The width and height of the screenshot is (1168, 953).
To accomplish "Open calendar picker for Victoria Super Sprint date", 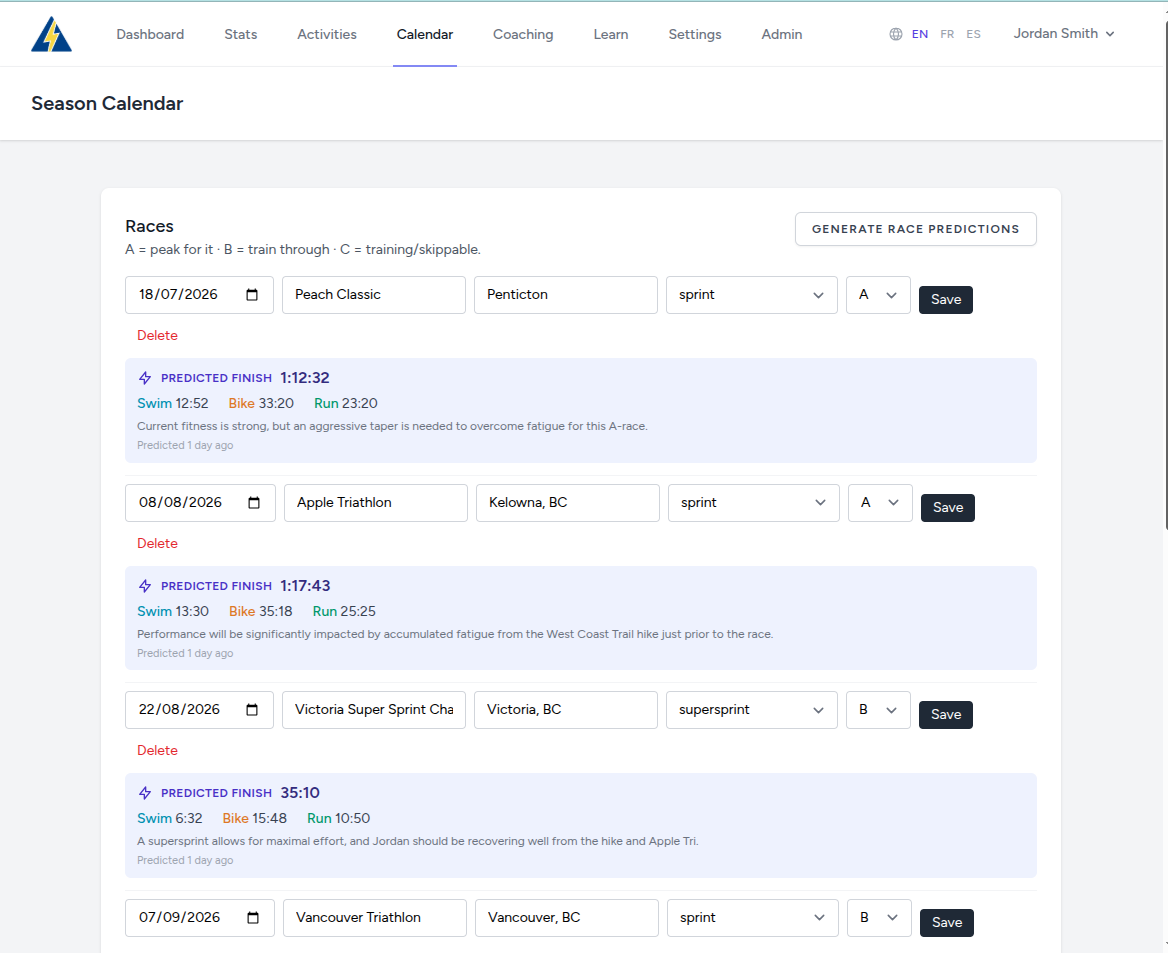I will click(252, 710).
